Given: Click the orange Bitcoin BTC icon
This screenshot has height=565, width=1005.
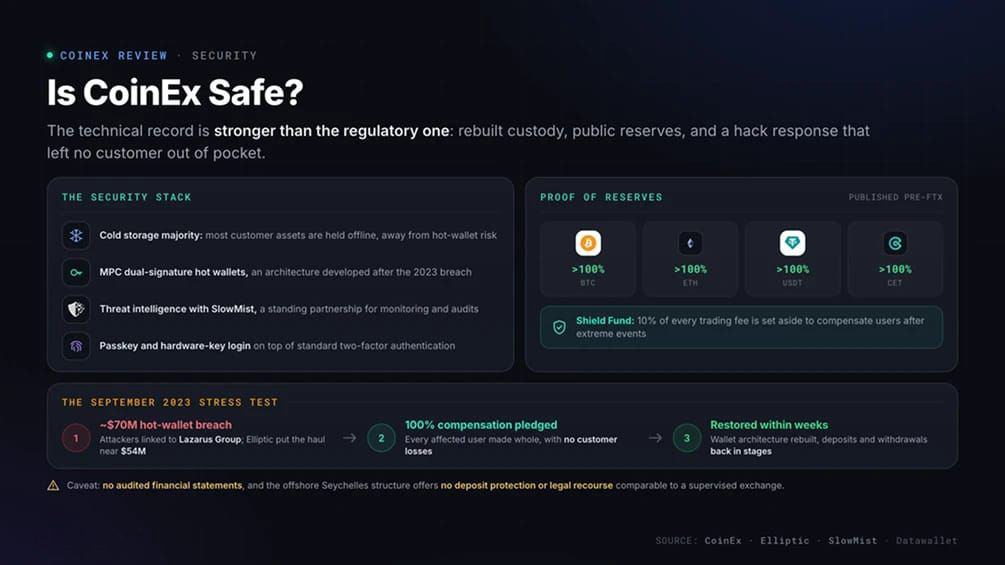Looking at the screenshot, I should (x=588, y=243).
